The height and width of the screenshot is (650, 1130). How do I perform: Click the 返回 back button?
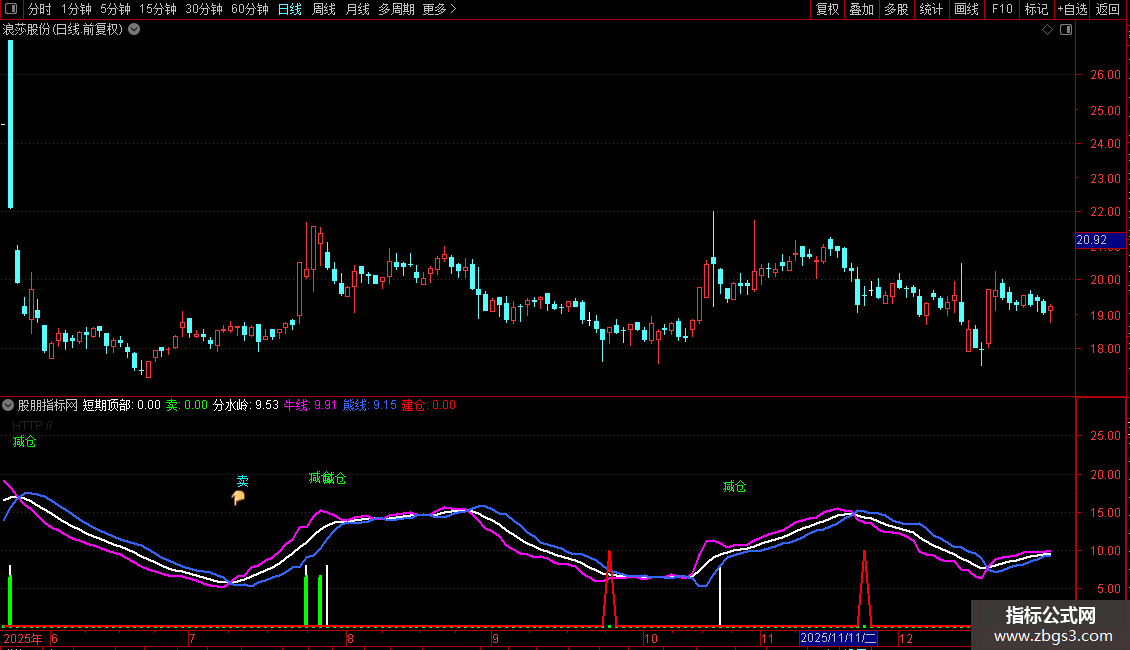coord(1108,9)
